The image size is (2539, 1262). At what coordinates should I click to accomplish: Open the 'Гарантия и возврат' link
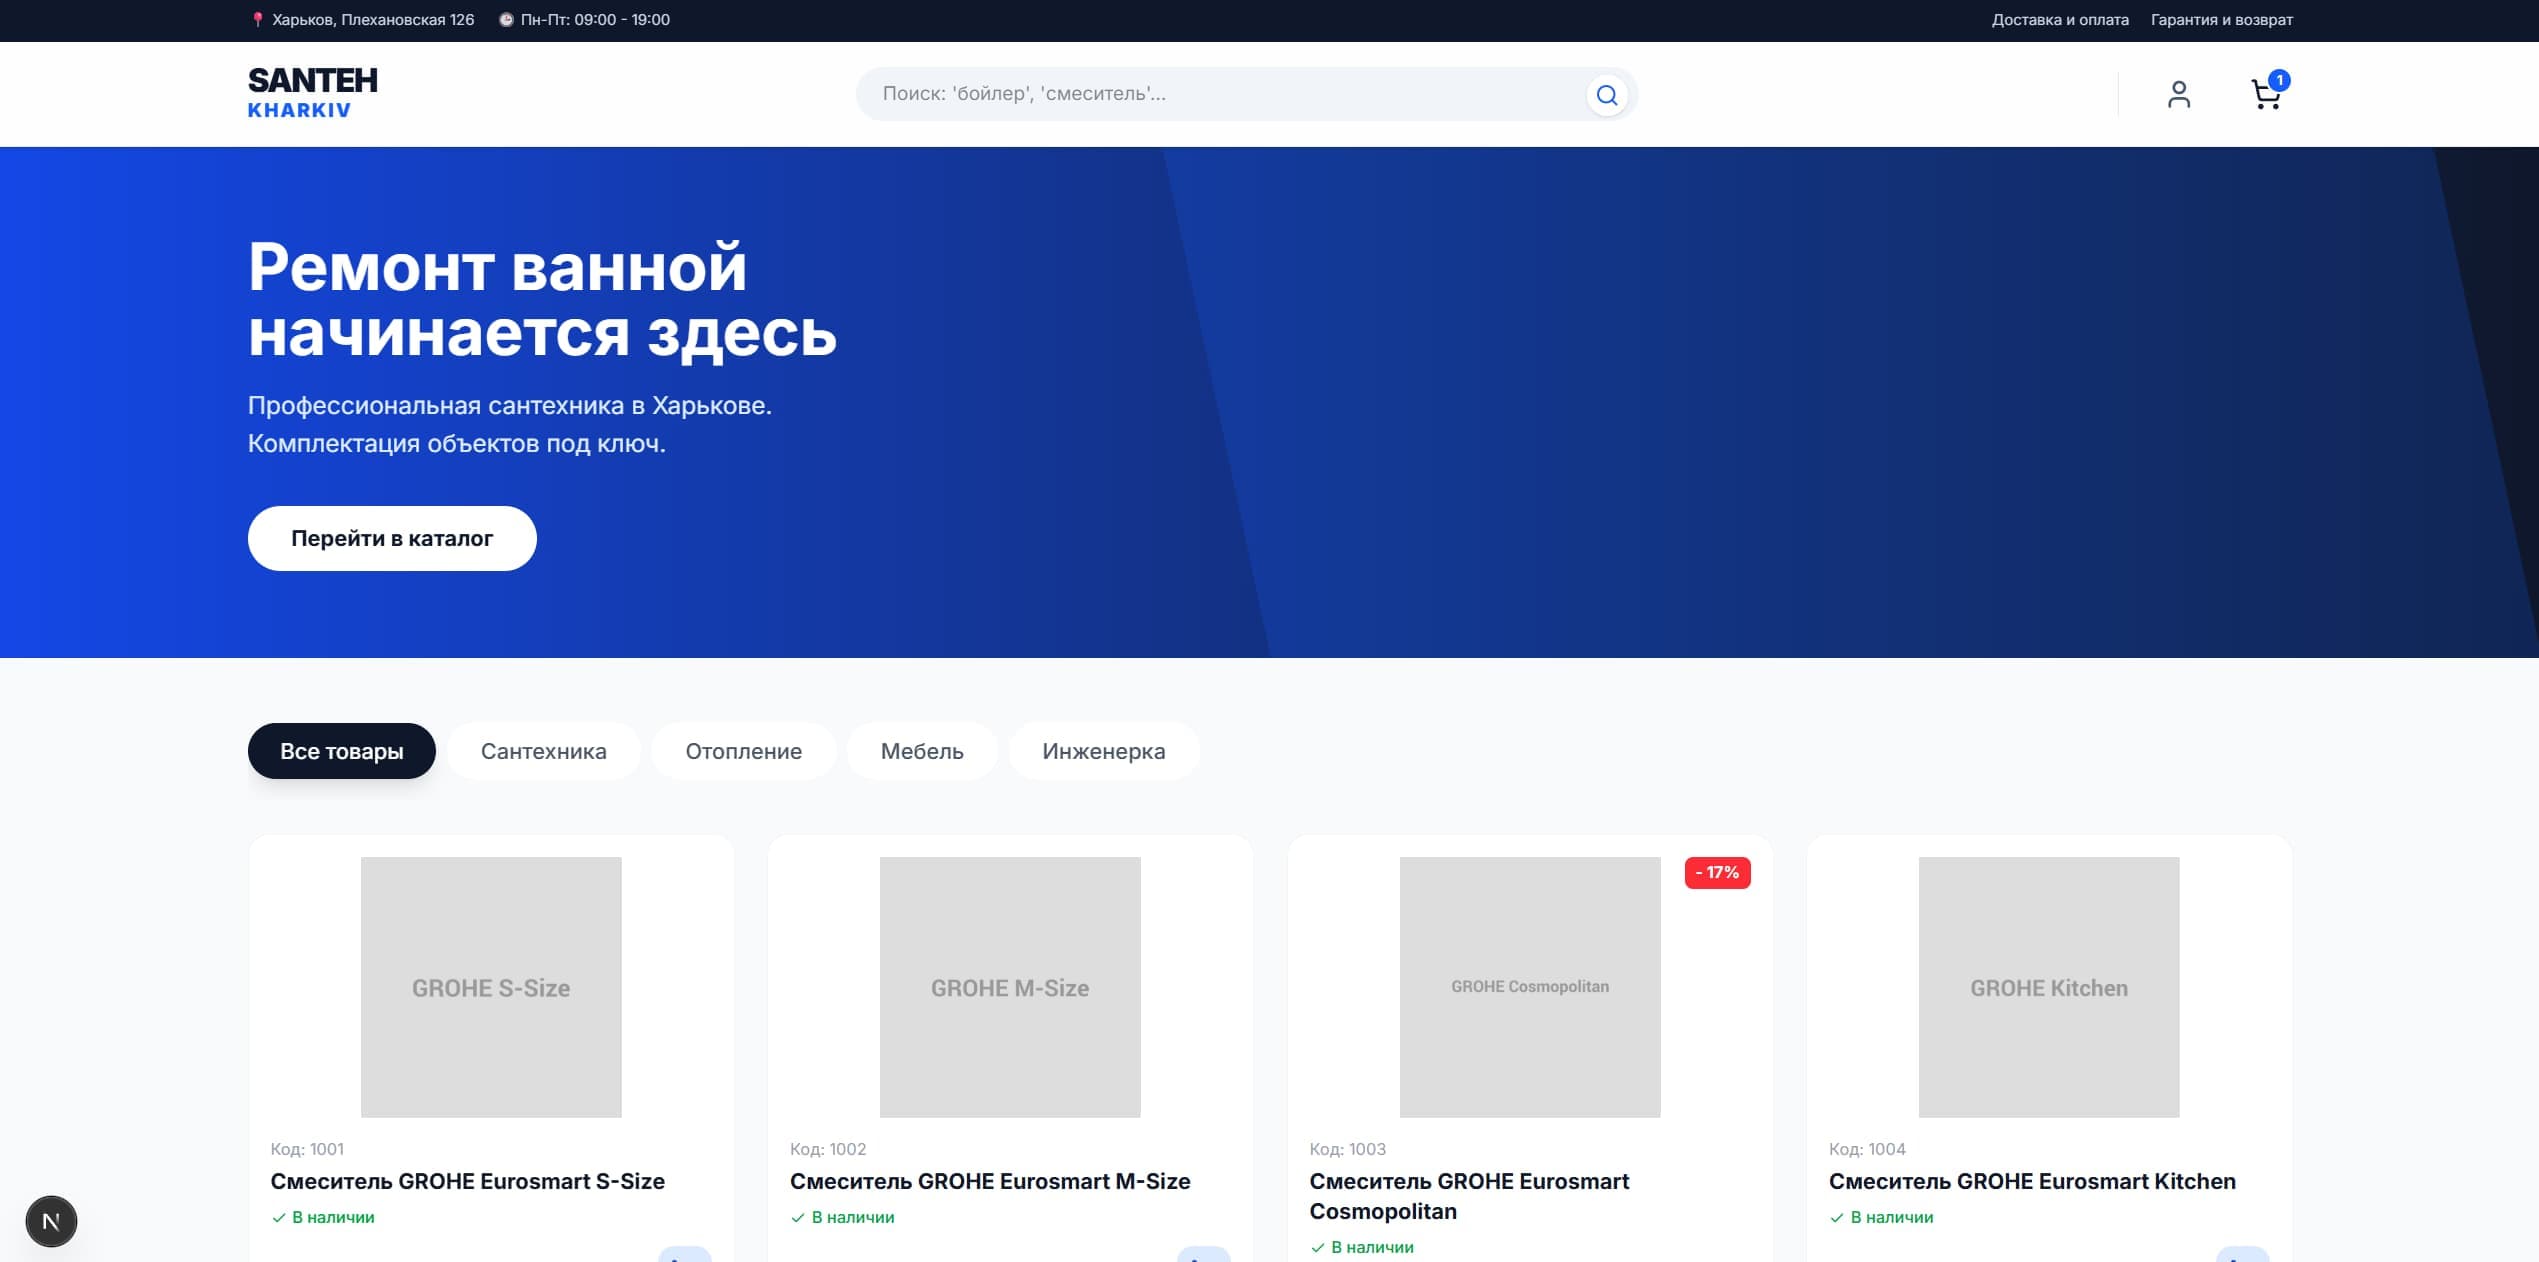coord(2221,20)
